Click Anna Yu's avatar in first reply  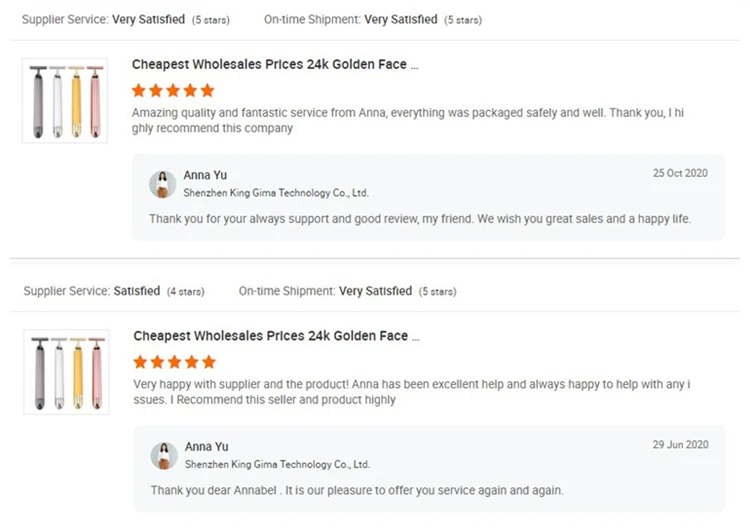[x=163, y=184]
